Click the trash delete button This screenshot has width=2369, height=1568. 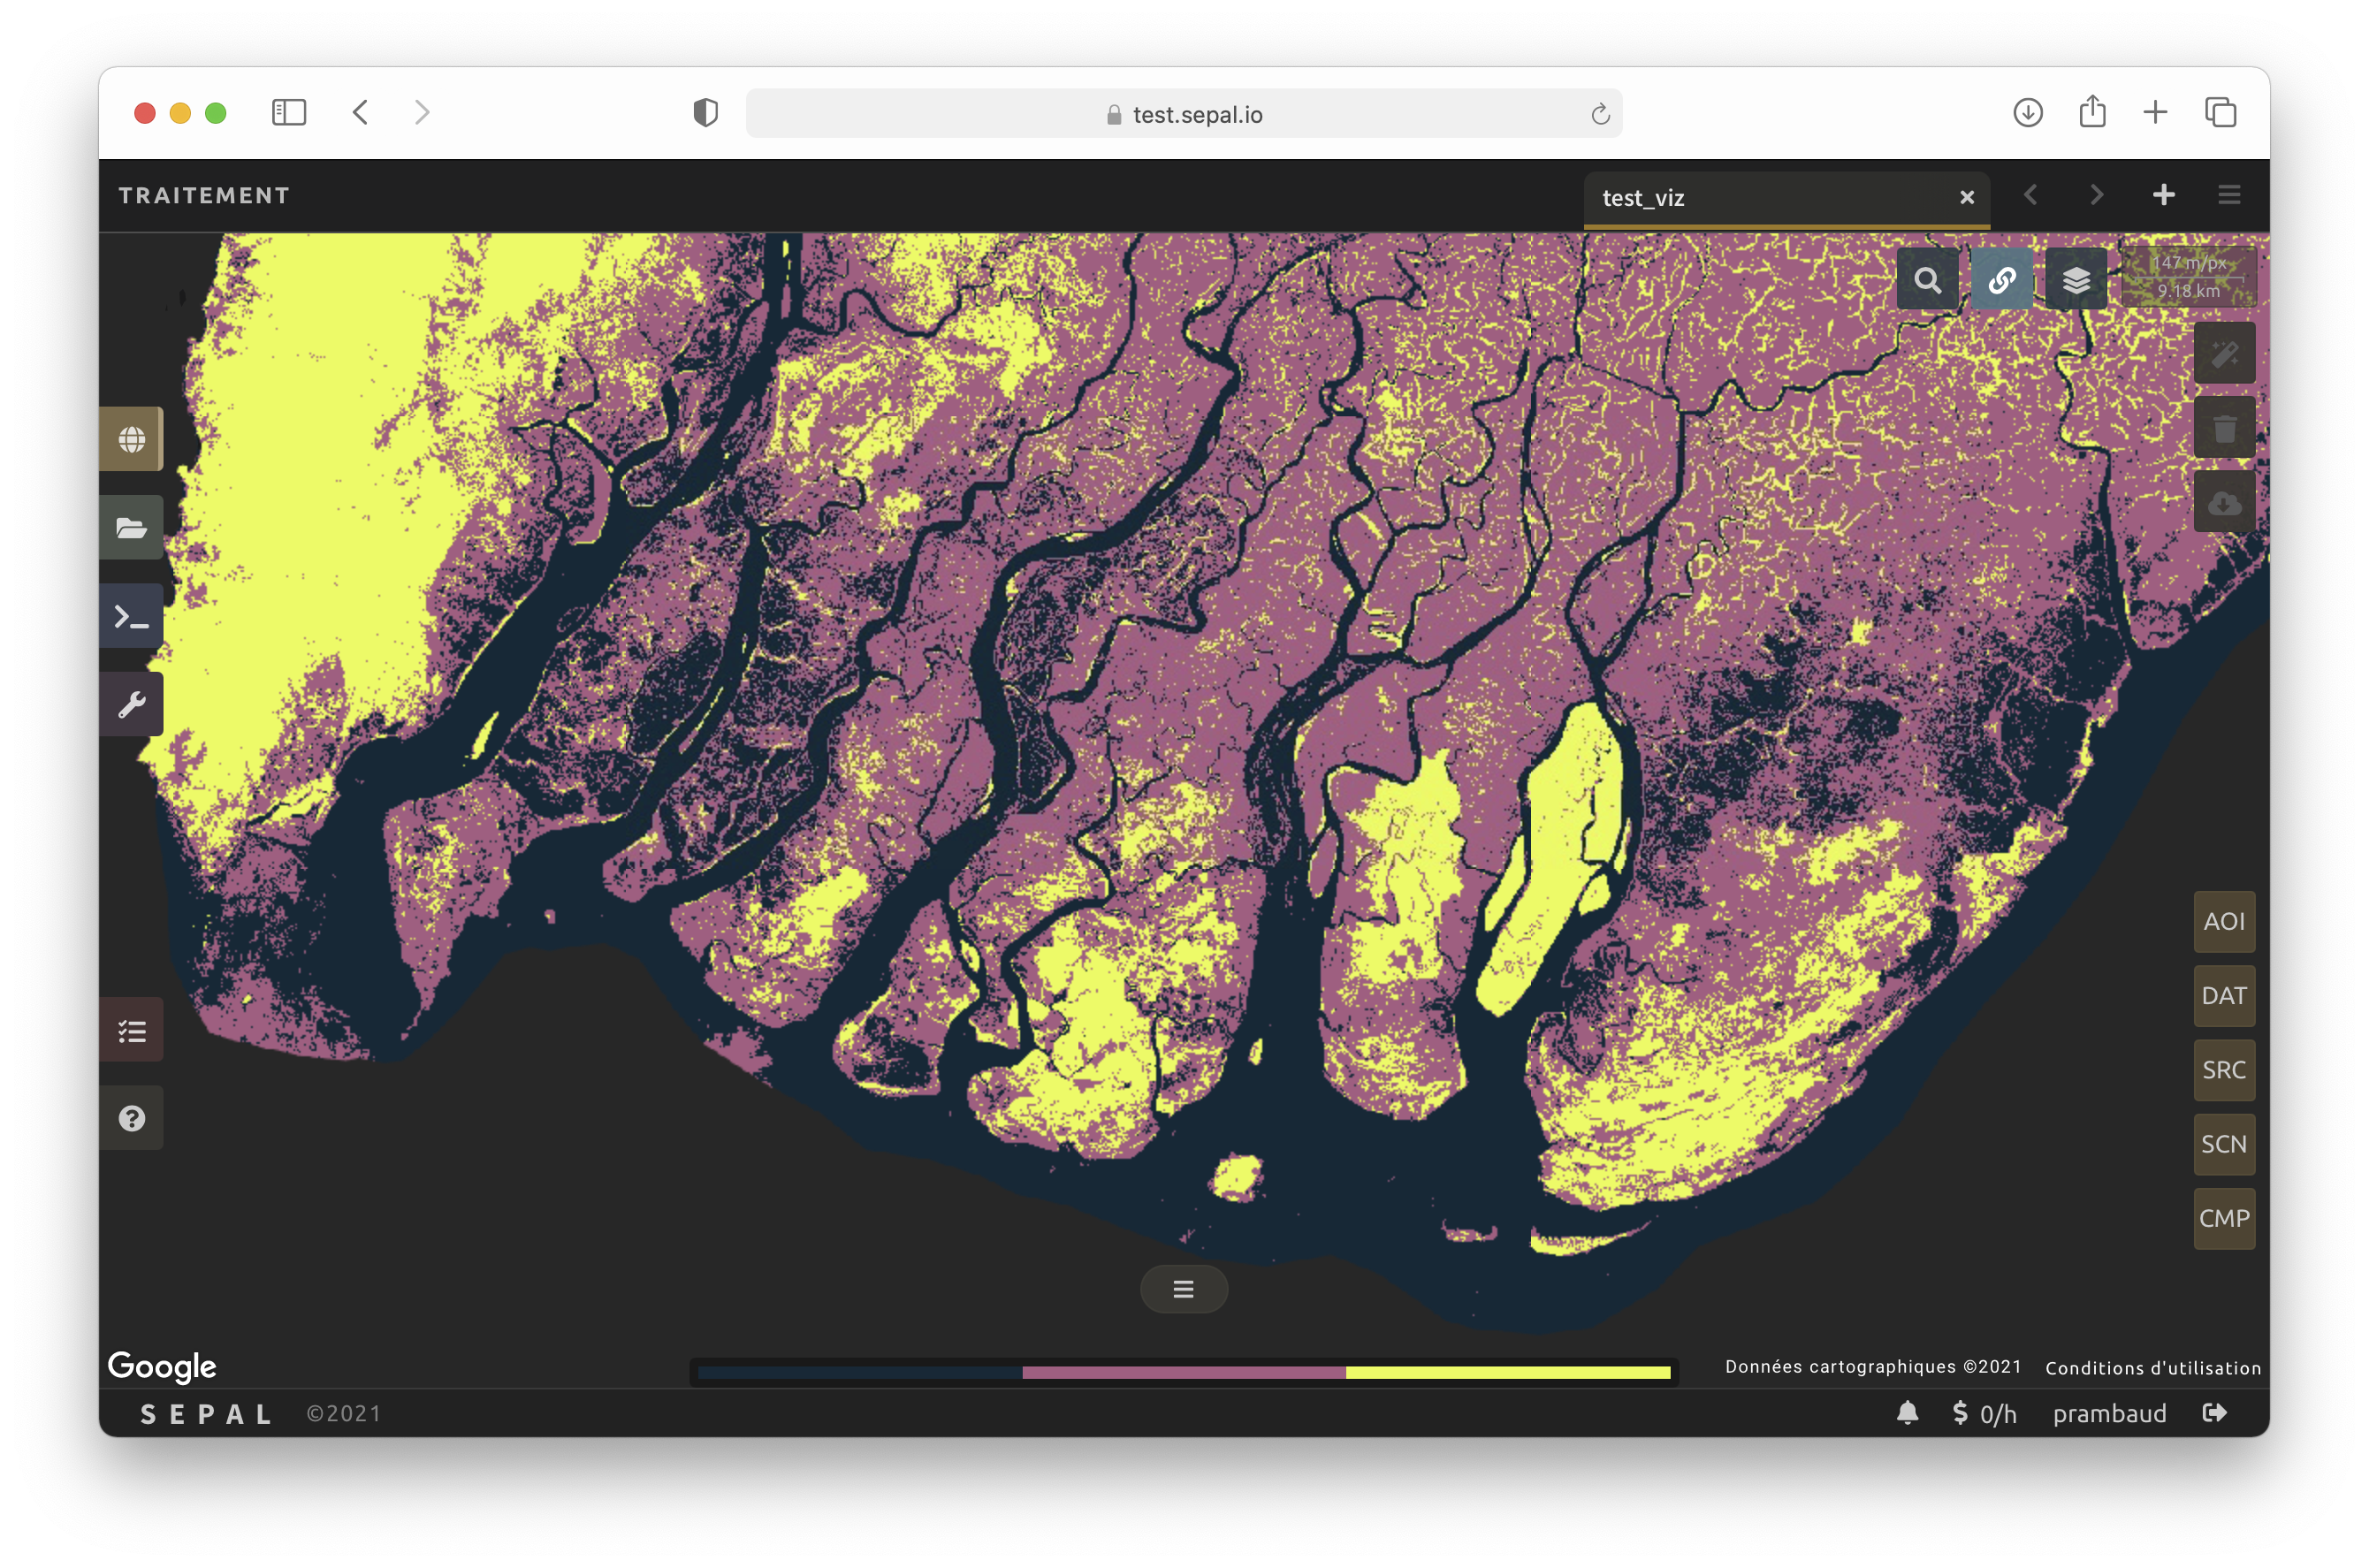point(2224,428)
